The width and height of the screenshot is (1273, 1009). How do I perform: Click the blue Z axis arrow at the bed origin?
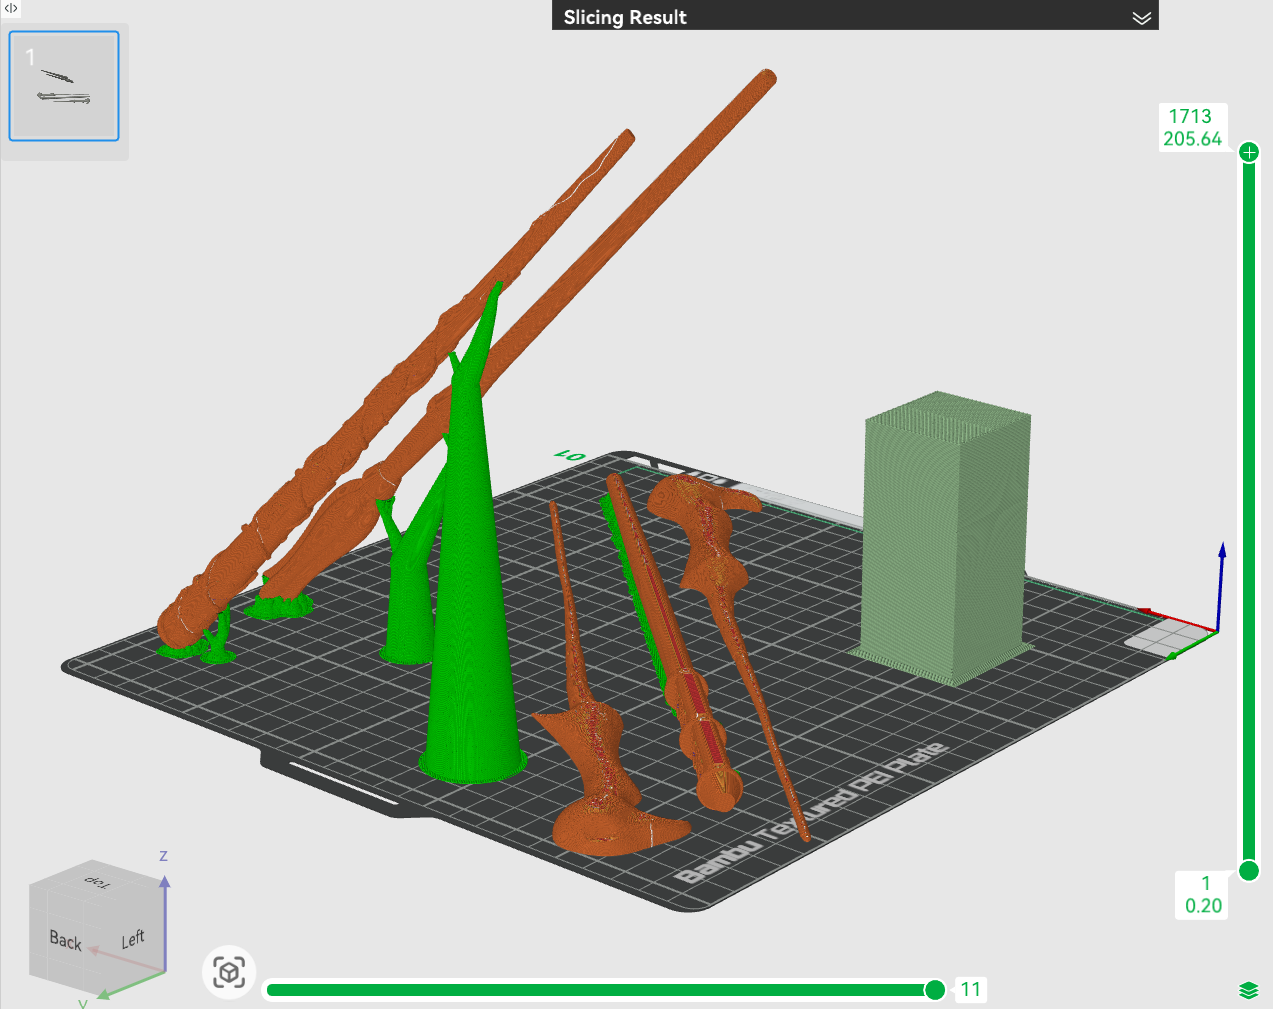tap(1221, 585)
